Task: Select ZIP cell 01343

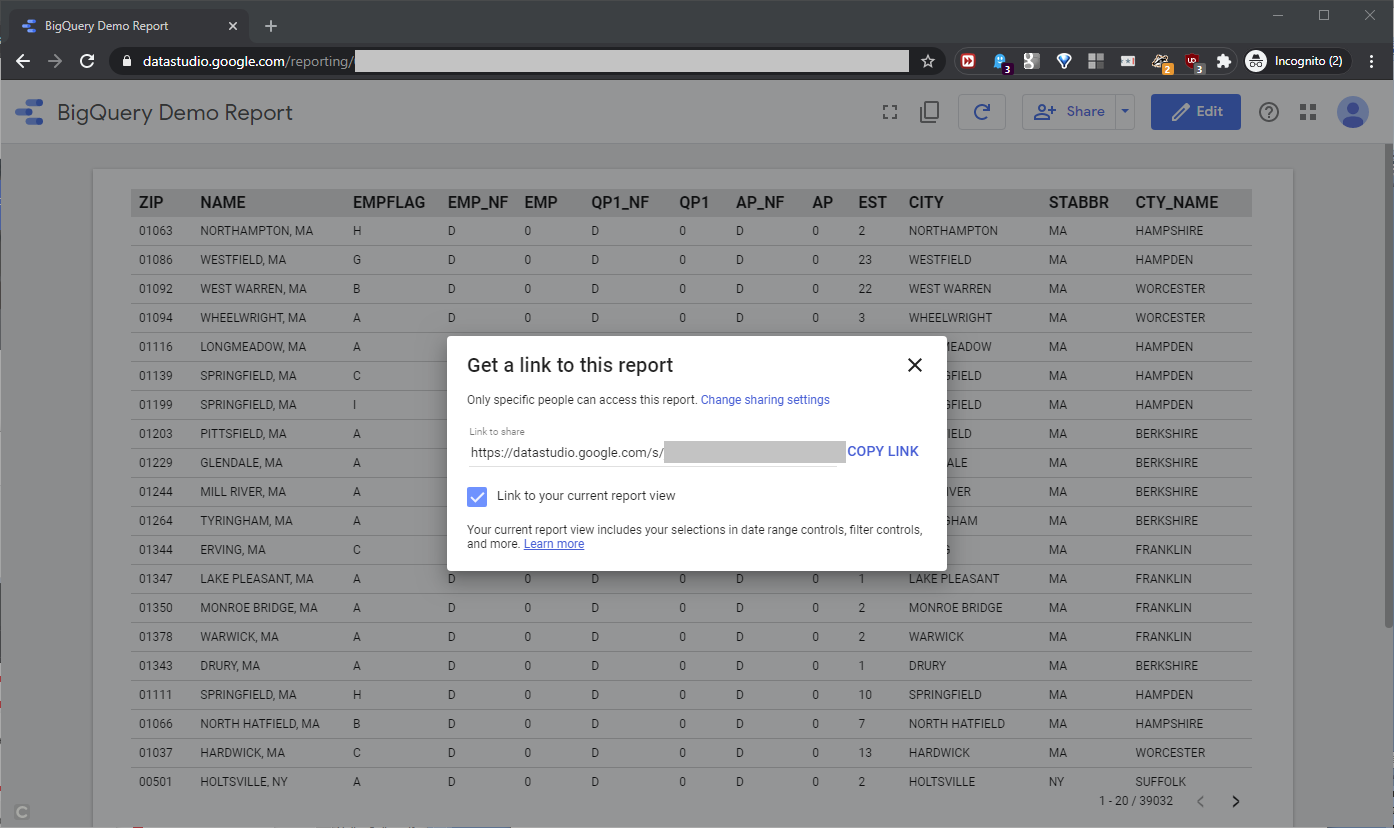Action: click(156, 666)
